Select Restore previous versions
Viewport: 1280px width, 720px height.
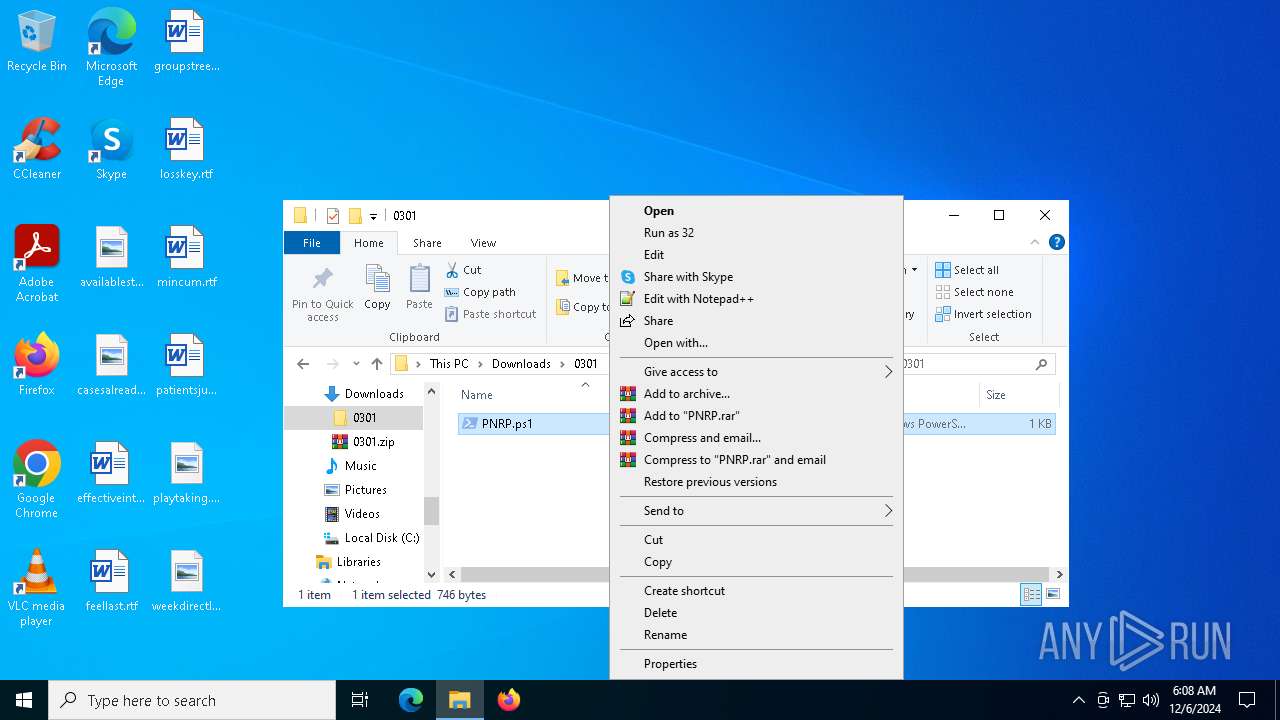tap(756, 482)
